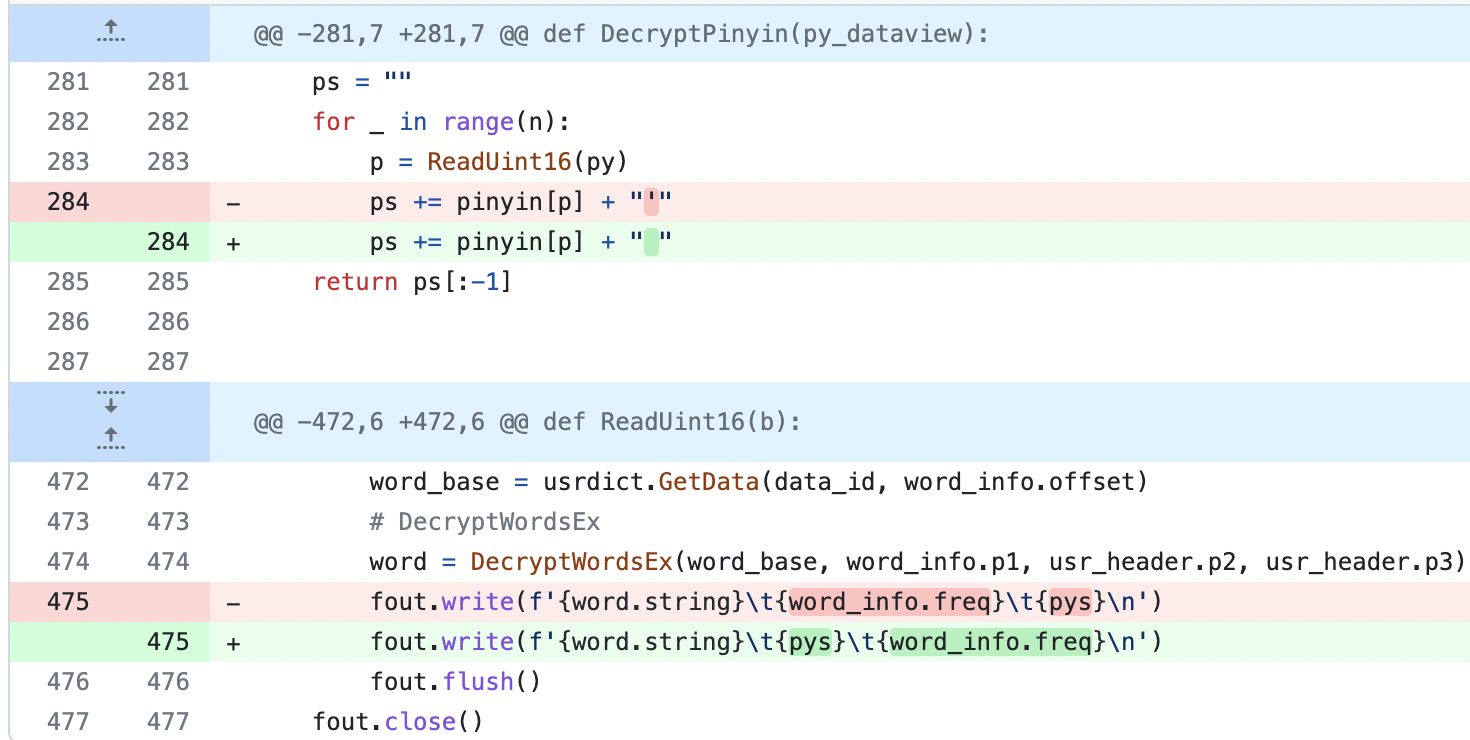Image resolution: width=1470 pixels, height=740 pixels.
Task: Click the minus marker on removed line 475
Action: click(233, 603)
